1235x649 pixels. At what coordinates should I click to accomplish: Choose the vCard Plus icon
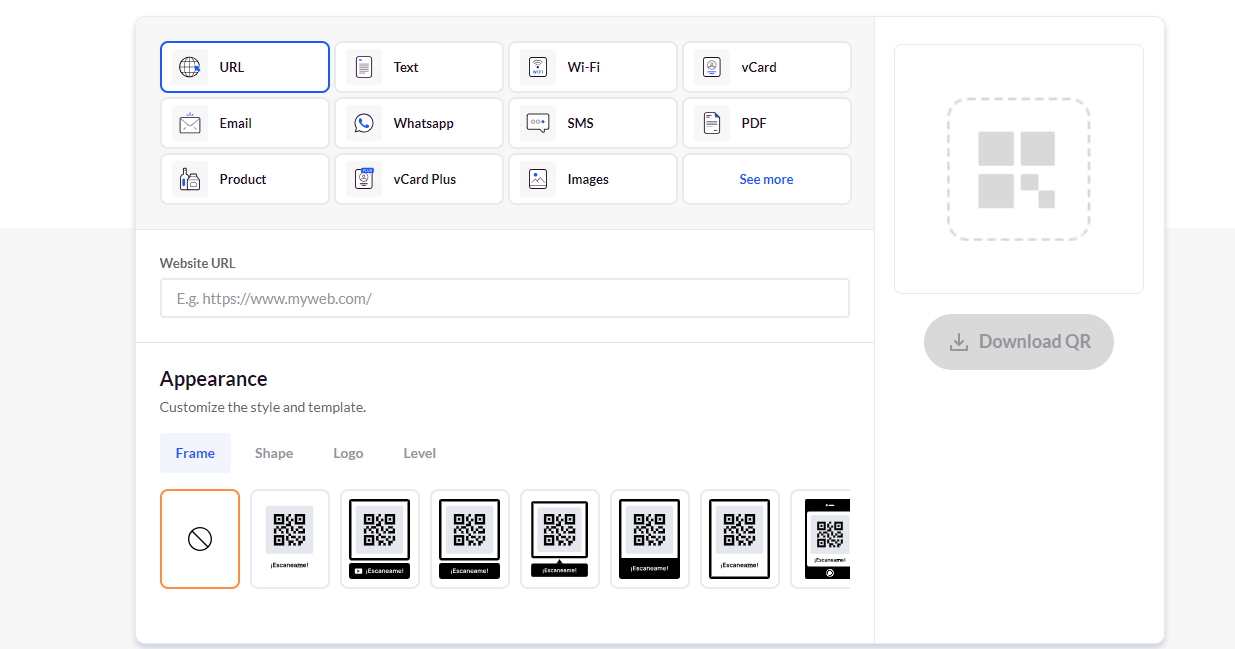364,179
